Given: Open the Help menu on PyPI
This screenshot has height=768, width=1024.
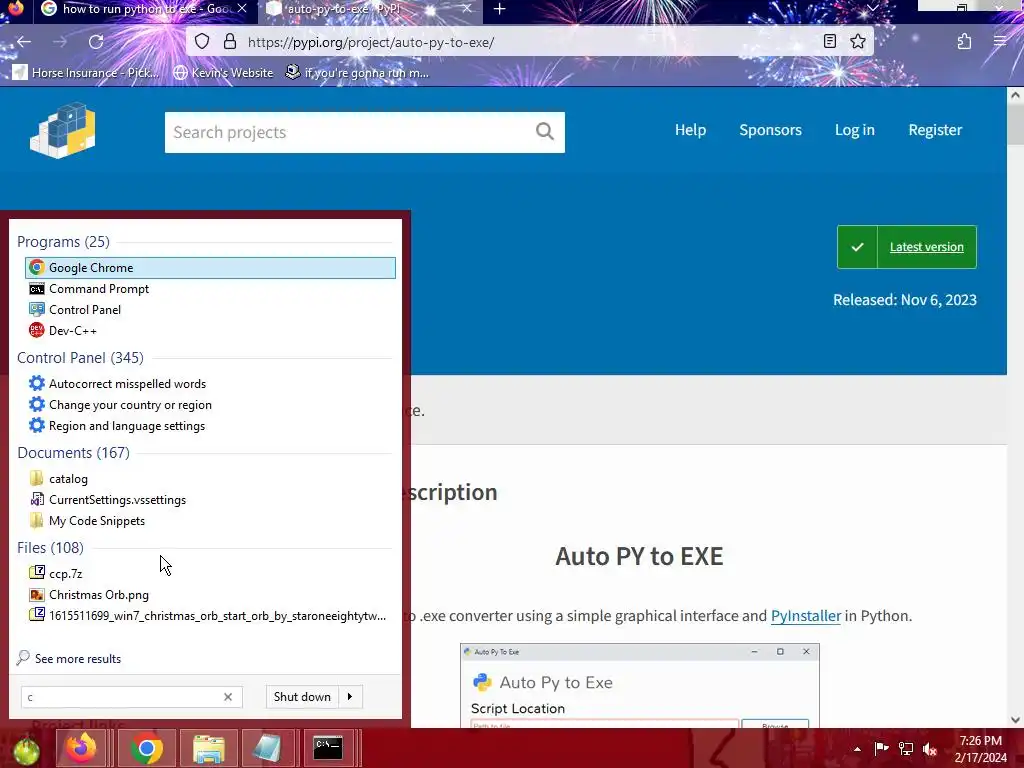Looking at the screenshot, I should [x=690, y=130].
